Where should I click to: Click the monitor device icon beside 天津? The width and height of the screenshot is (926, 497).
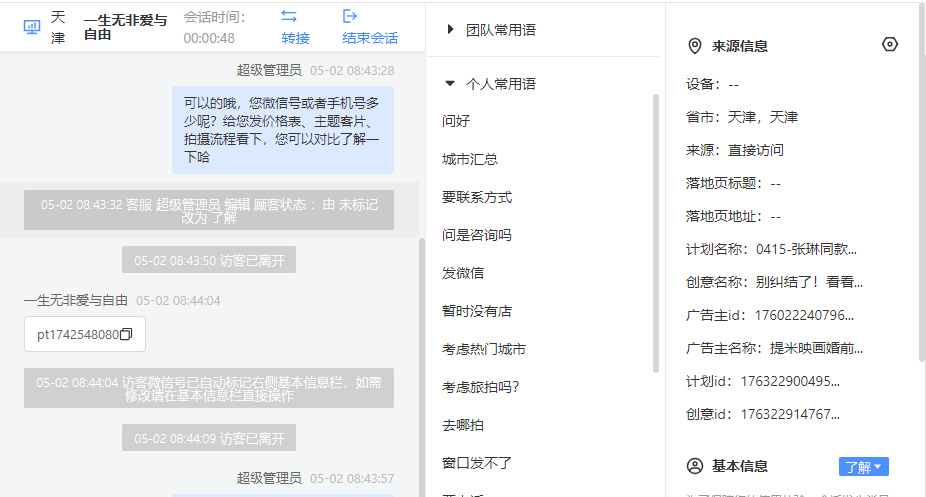[32, 27]
